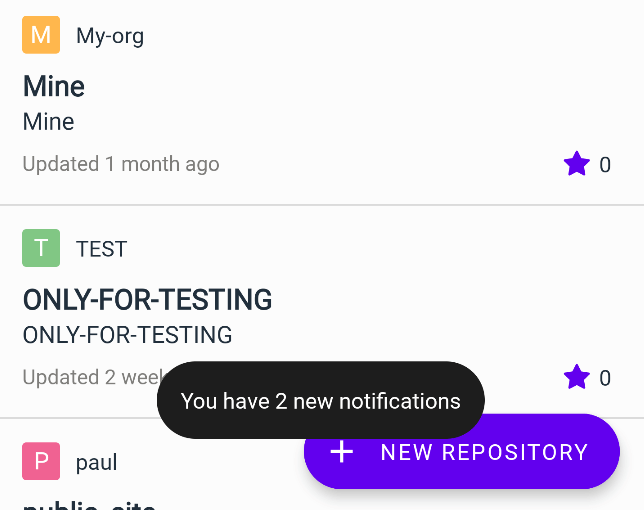Create a new repository with the purple button
The width and height of the screenshot is (644, 510).
[x=462, y=452]
